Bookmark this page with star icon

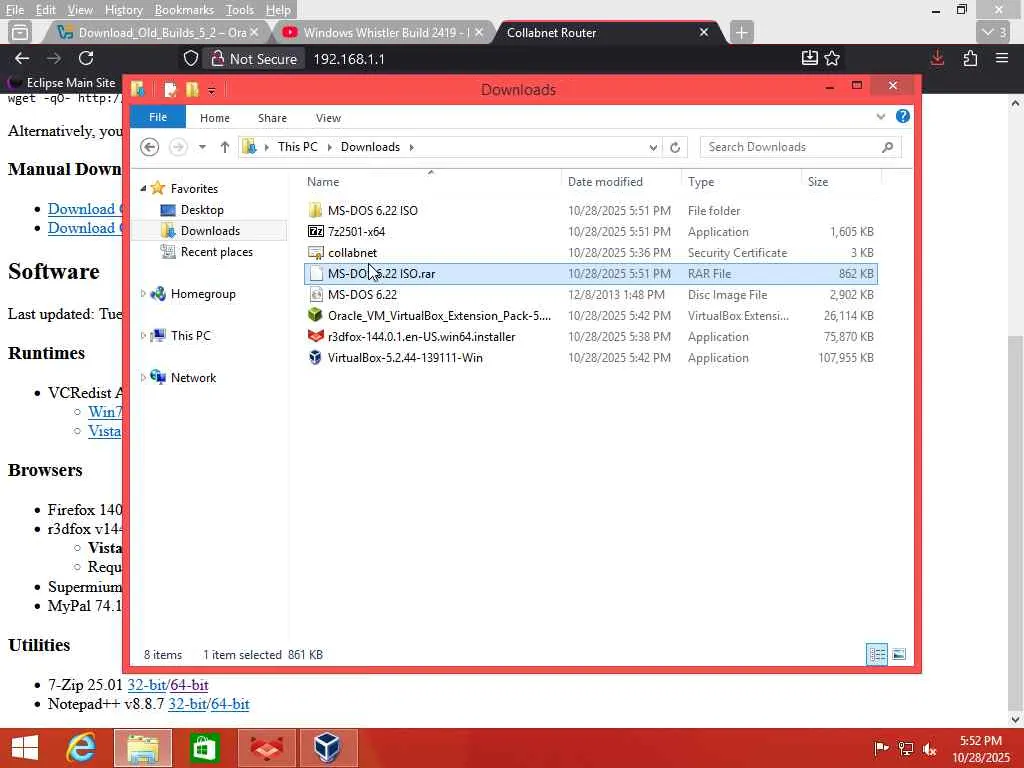click(832, 58)
